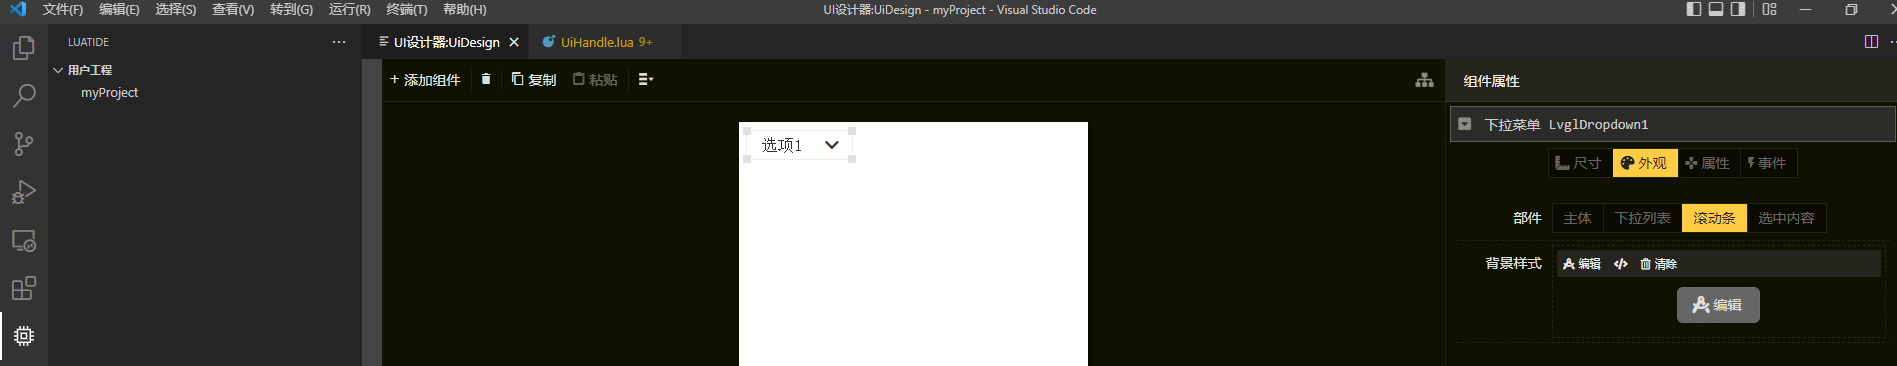Switch to the 事件 events tab
The image size is (1897, 366).
pos(1767,163)
